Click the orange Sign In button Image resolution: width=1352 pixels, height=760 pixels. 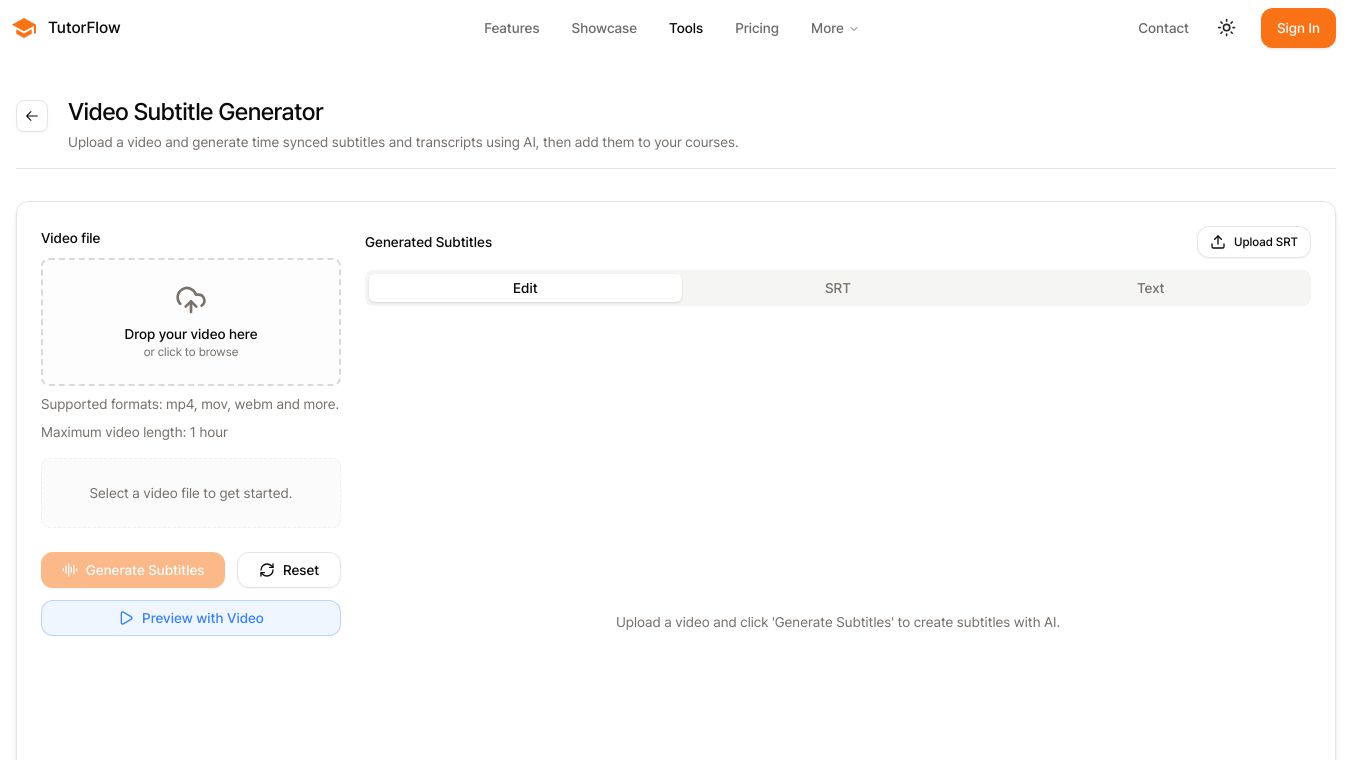[x=1297, y=28]
